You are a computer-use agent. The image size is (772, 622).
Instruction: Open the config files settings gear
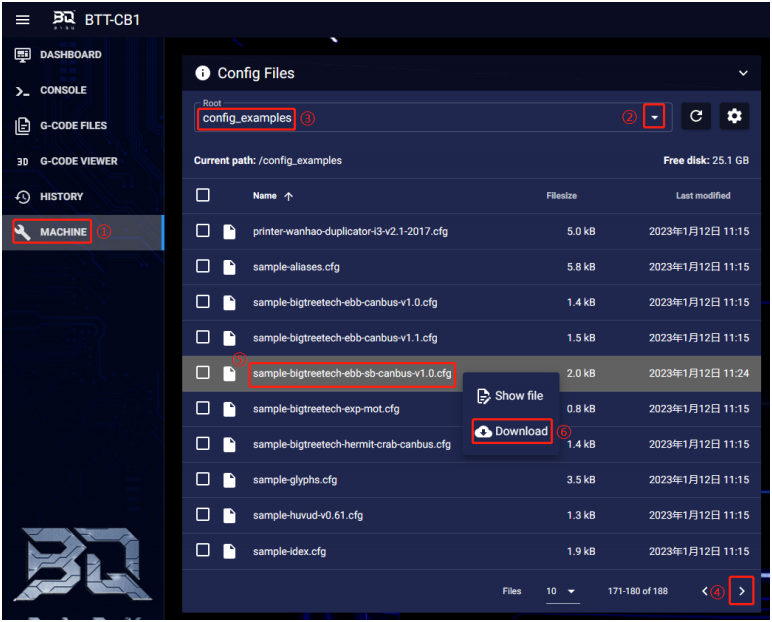pyautogui.click(x=735, y=117)
